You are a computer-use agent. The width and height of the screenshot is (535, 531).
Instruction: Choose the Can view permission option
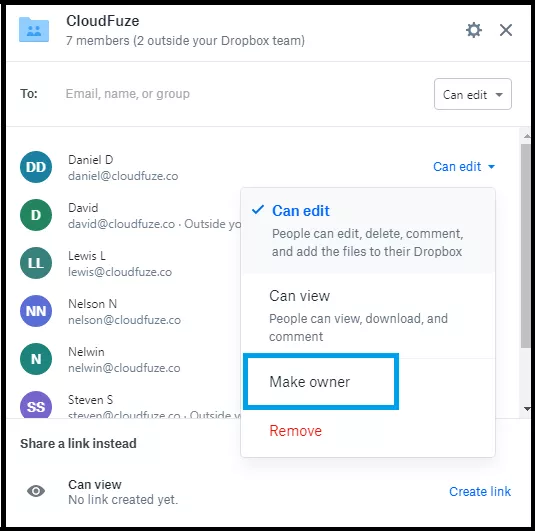pos(368,316)
